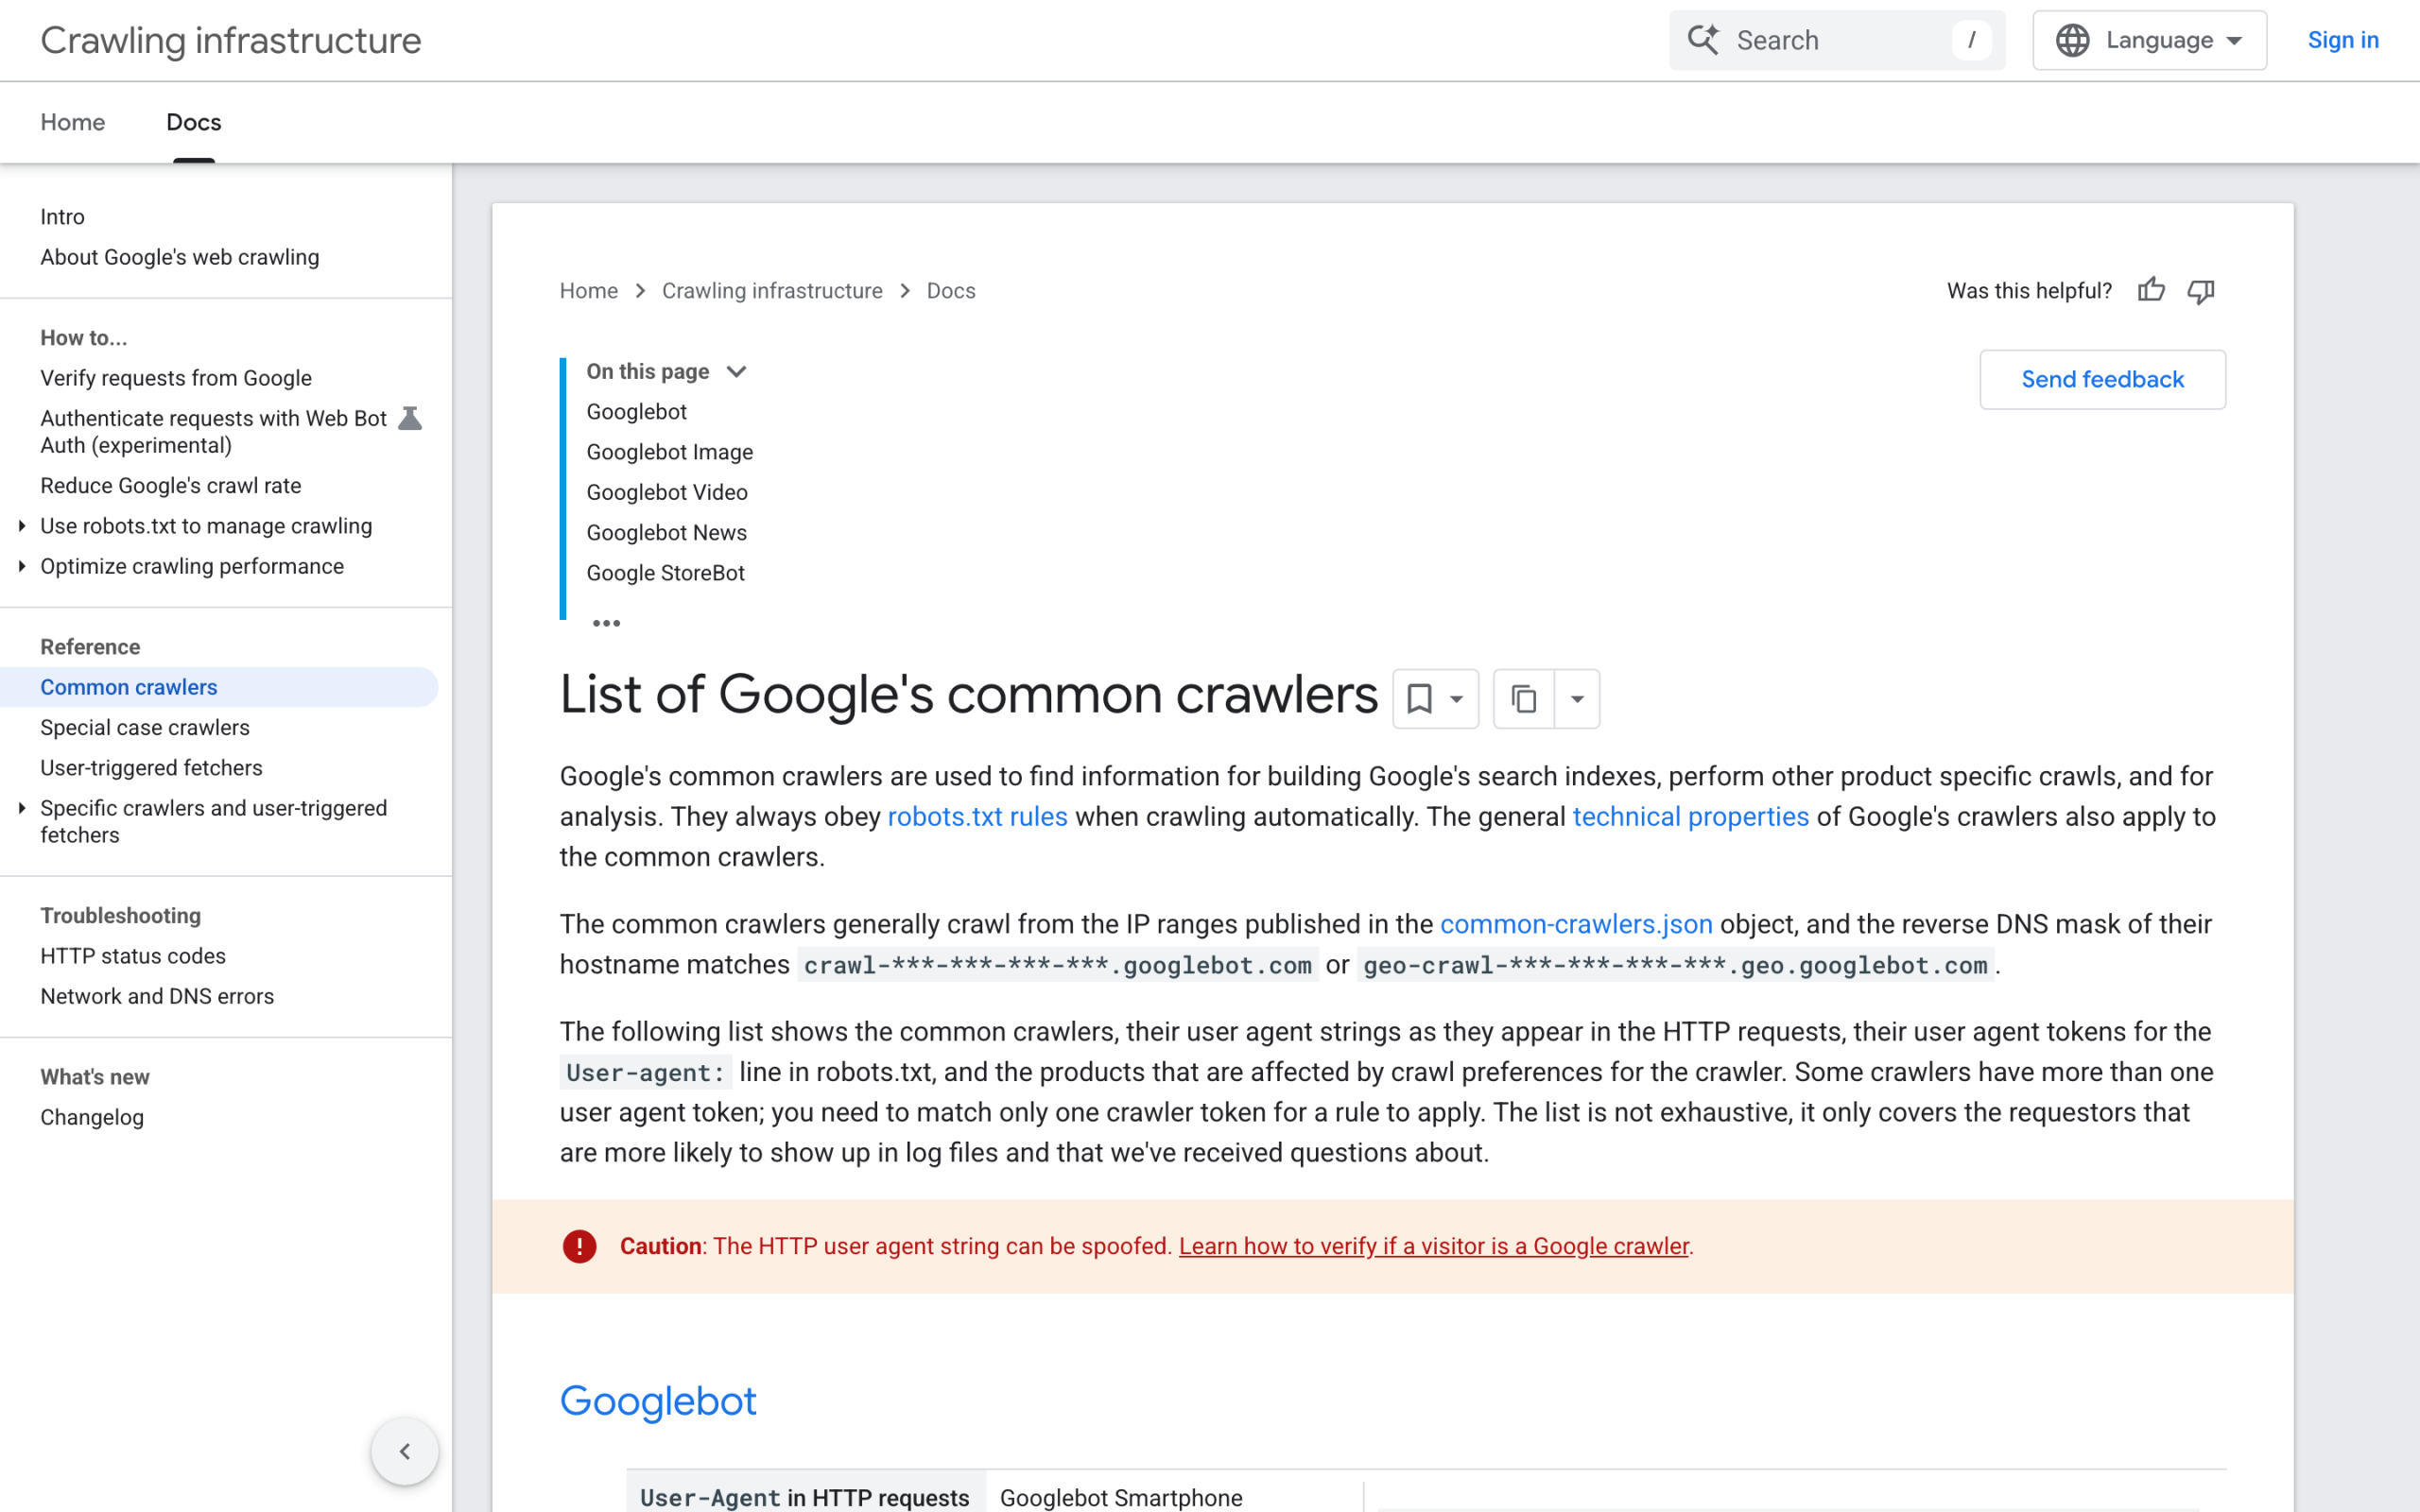The image size is (2420, 1512).
Task: Jump to Google StoreBot section
Action: pos(666,573)
